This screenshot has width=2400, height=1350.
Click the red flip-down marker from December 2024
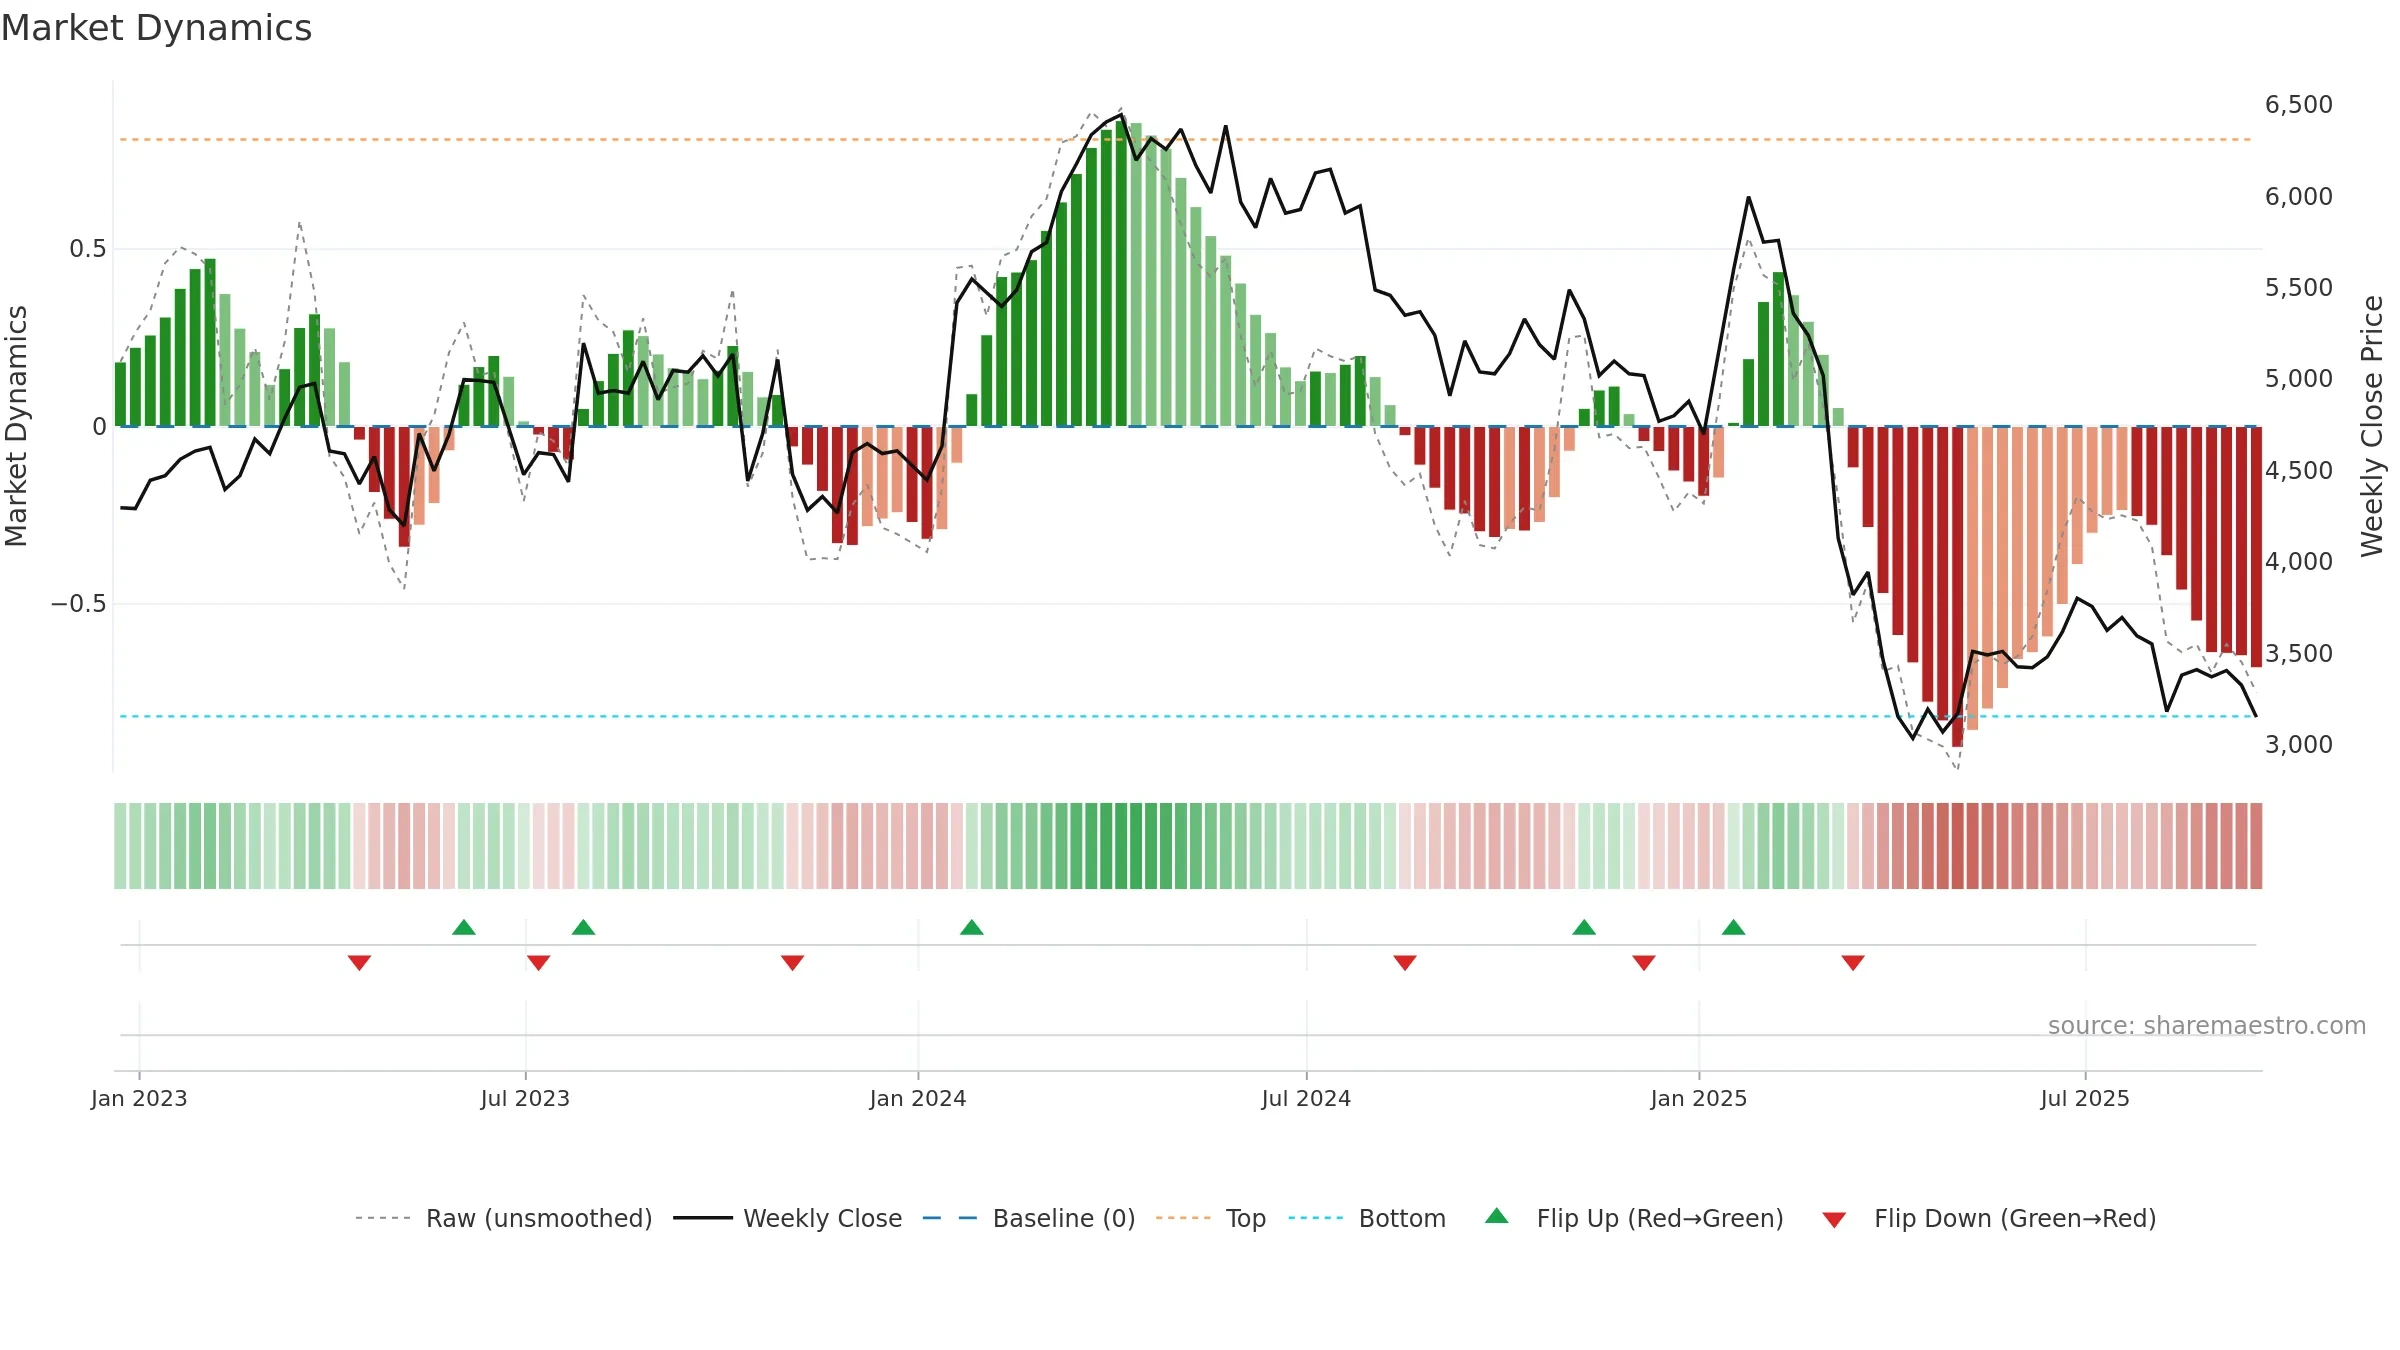(x=1644, y=963)
